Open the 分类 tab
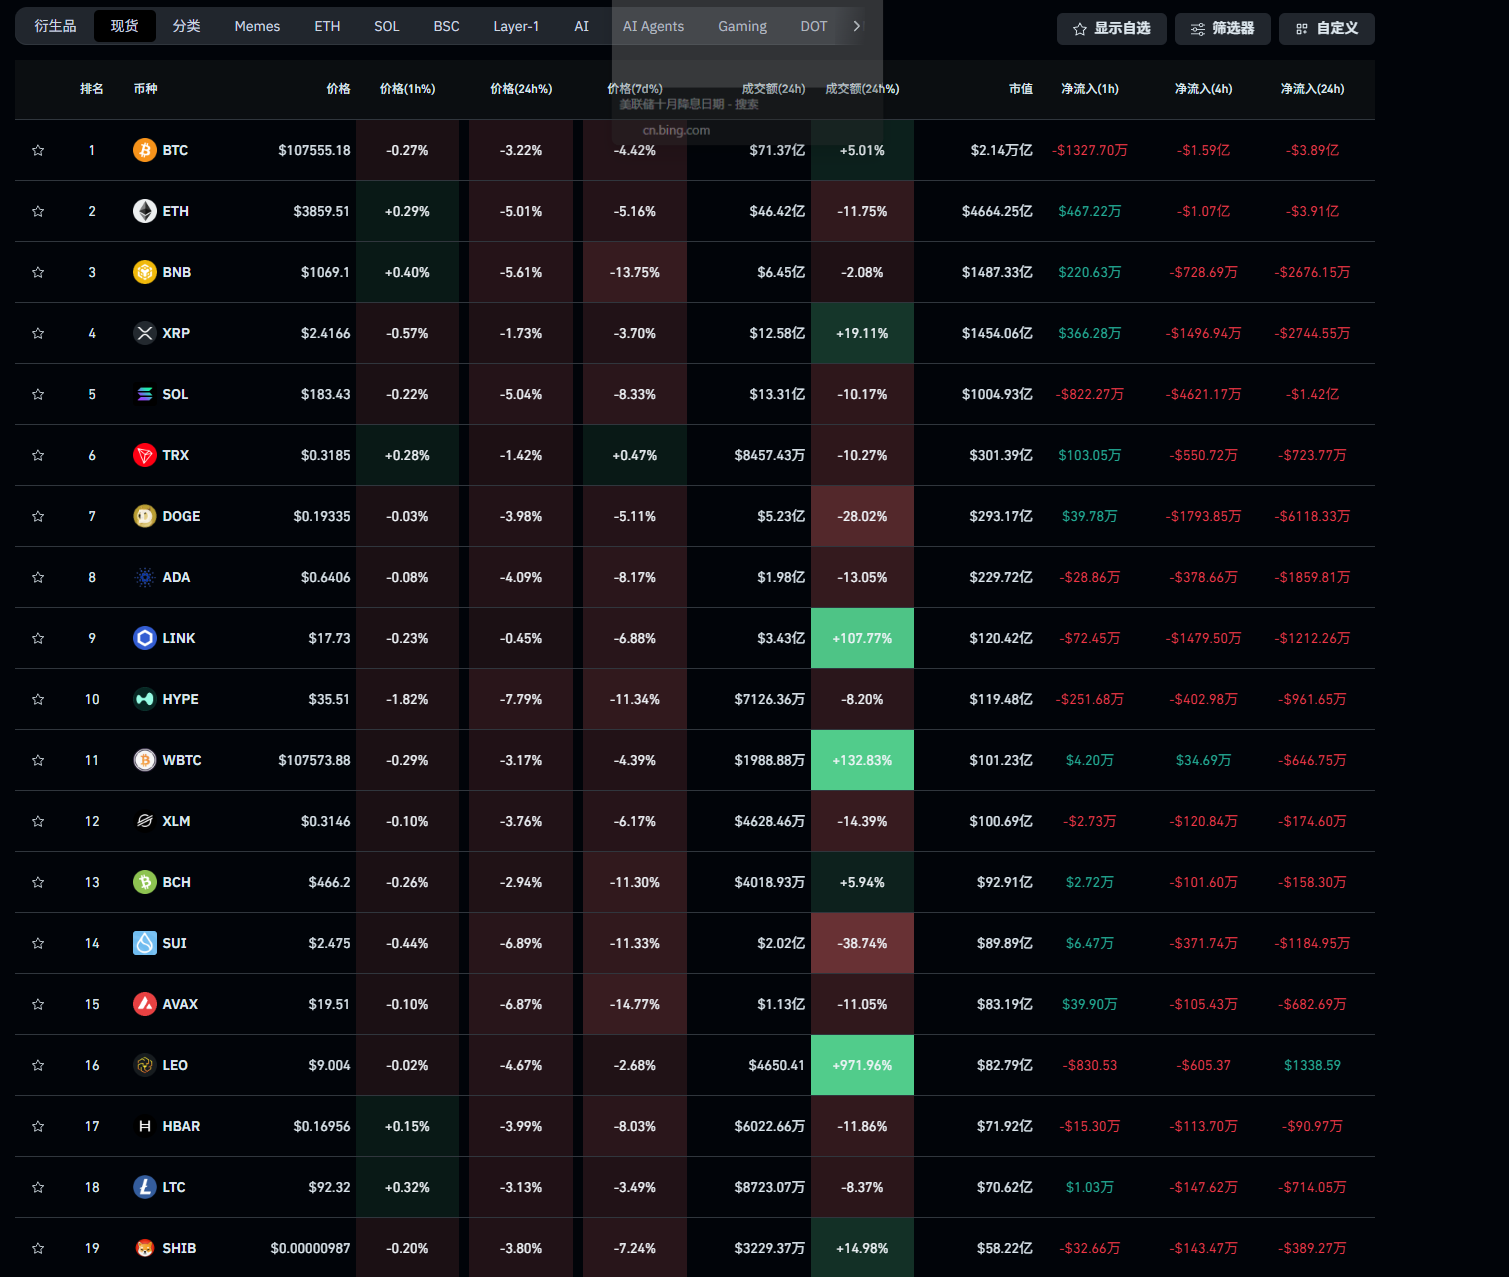This screenshot has width=1509, height=1277. (187, 26)
